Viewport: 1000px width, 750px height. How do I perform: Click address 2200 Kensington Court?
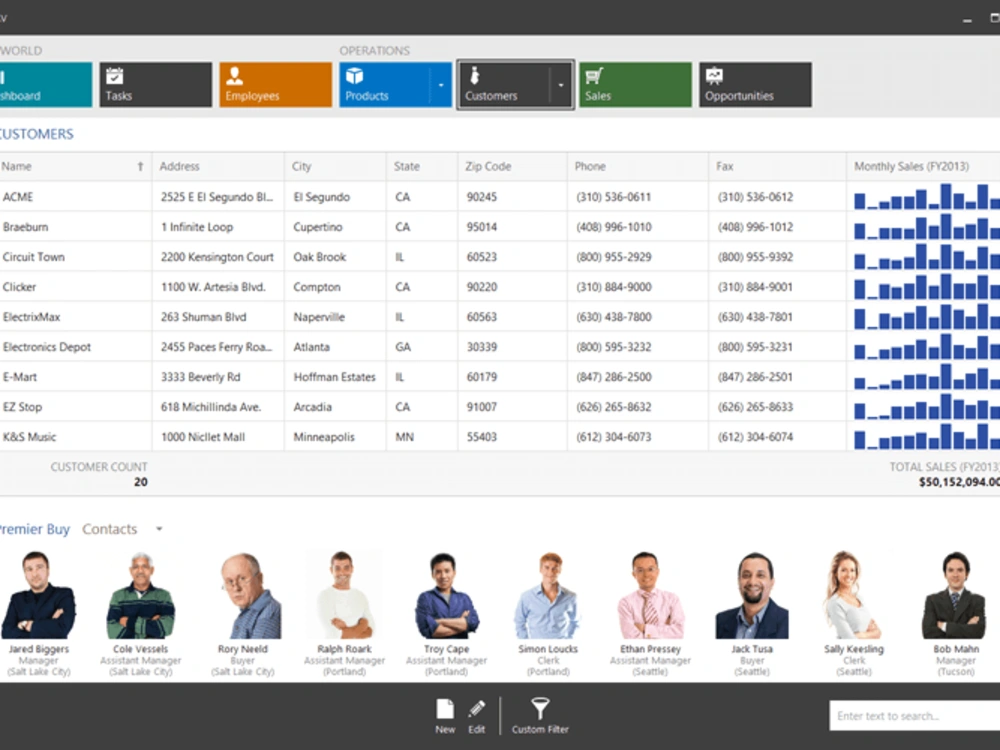pos(217,257)
